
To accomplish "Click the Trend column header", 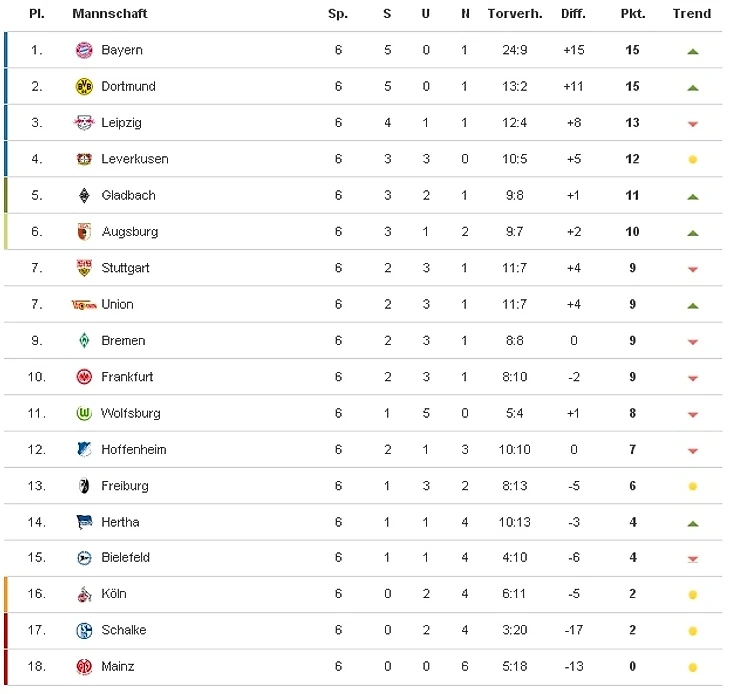I will point(692,14).
